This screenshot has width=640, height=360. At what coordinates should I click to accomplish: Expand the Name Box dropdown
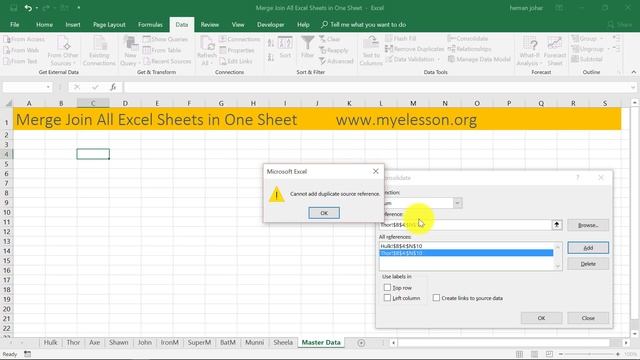48,87
